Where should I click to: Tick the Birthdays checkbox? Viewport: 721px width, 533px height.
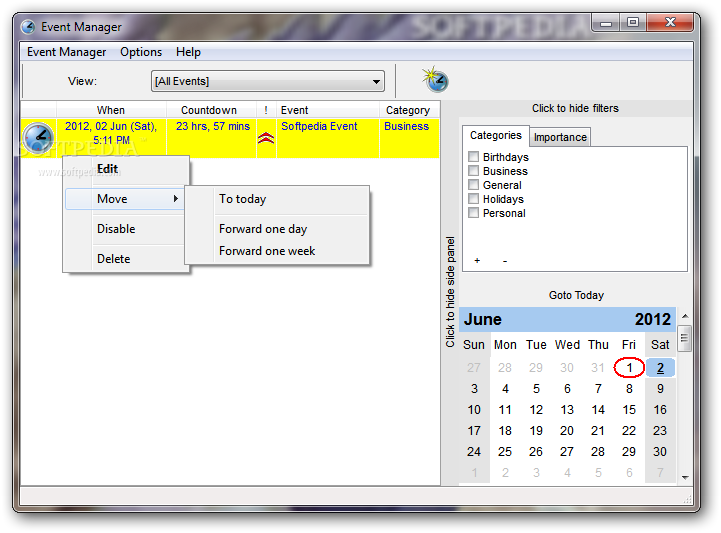click(x=474, y=157)
